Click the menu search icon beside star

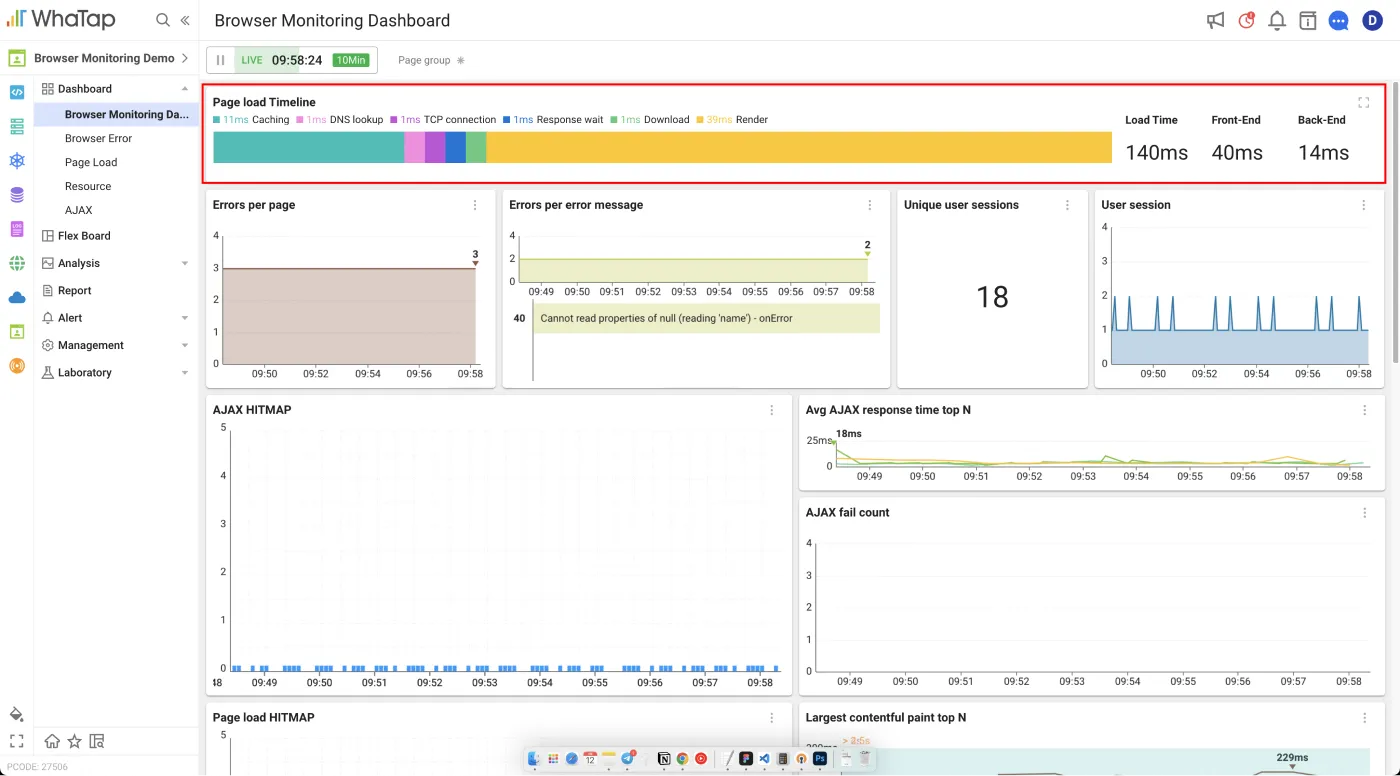click(97, 741)
